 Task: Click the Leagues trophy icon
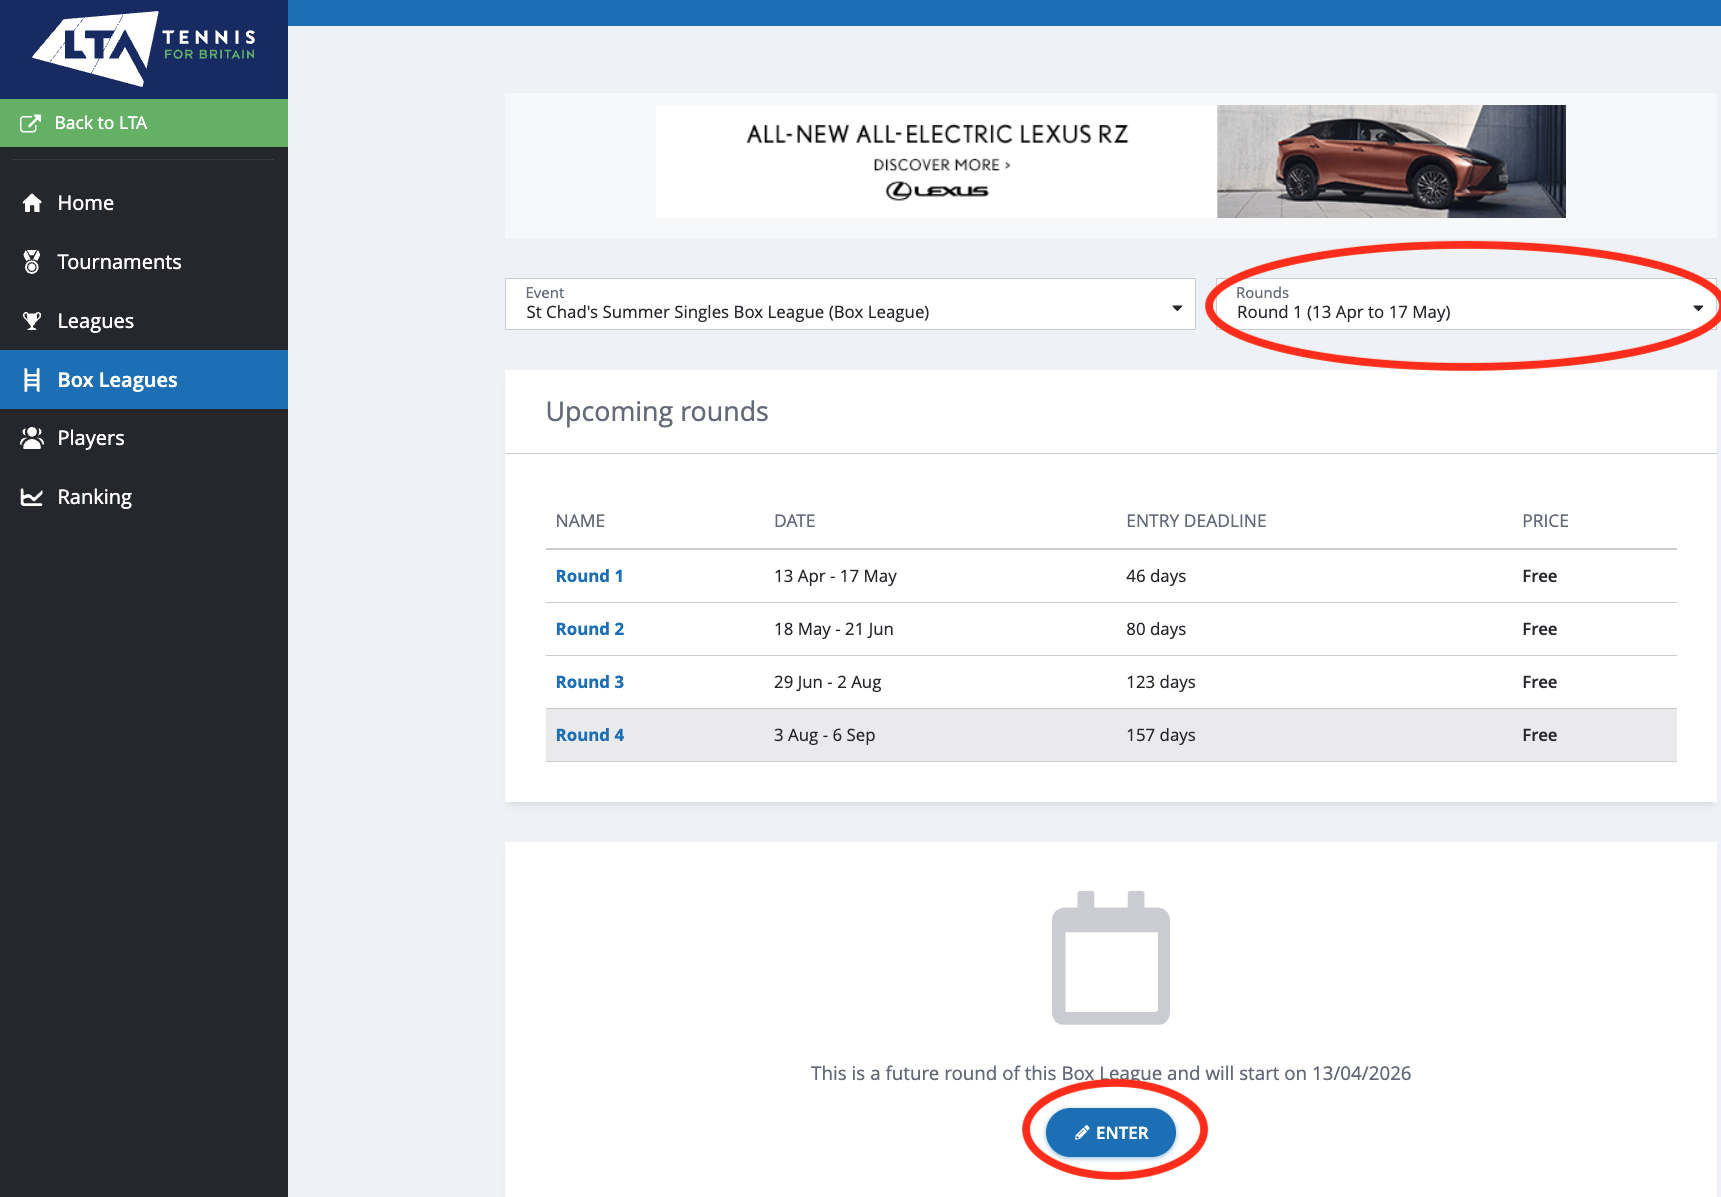[x=32, y=321]
